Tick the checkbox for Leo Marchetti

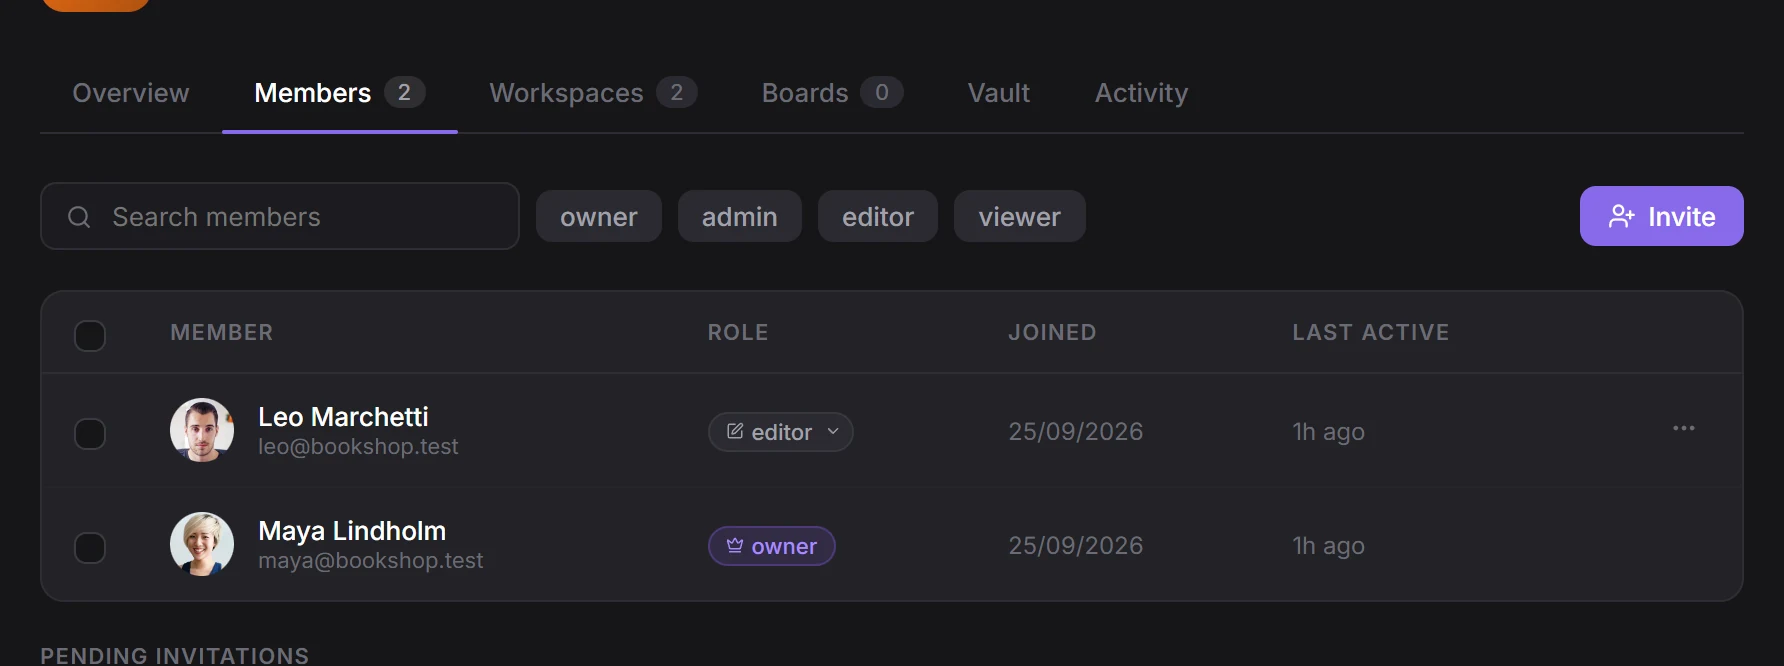click(x=90, y=434)
